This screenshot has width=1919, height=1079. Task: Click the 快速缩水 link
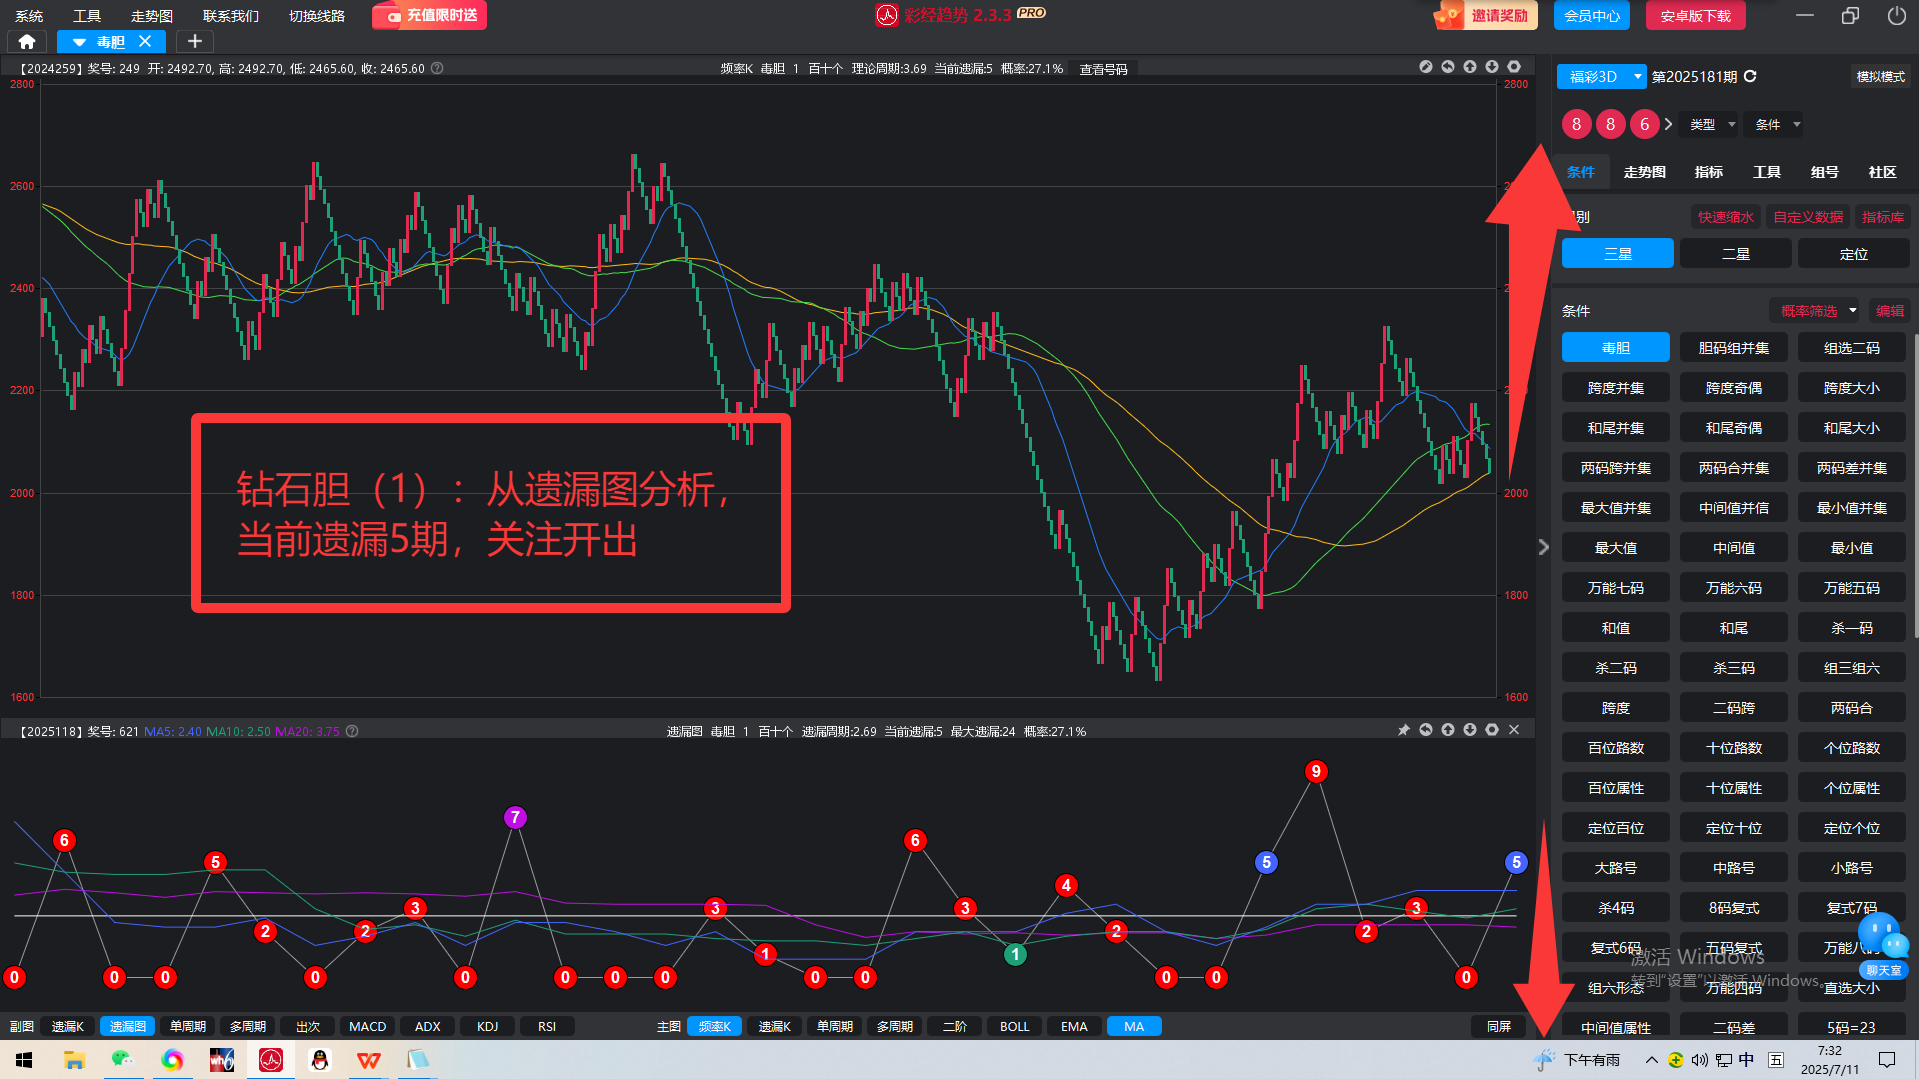coord(1726,217)
